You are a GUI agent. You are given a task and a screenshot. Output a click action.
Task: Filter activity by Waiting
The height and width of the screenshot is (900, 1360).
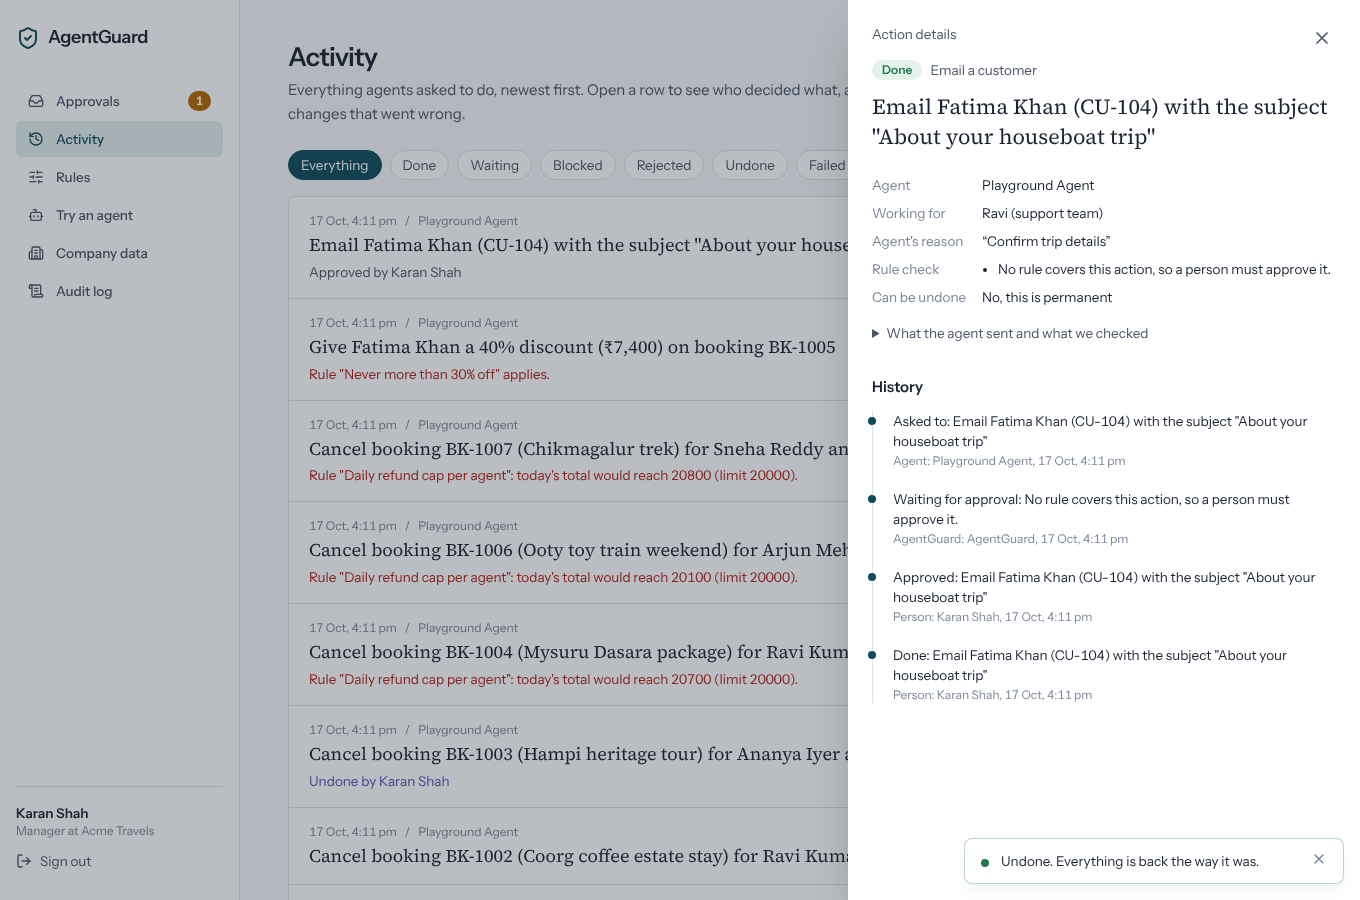click(x=495, y=165)
